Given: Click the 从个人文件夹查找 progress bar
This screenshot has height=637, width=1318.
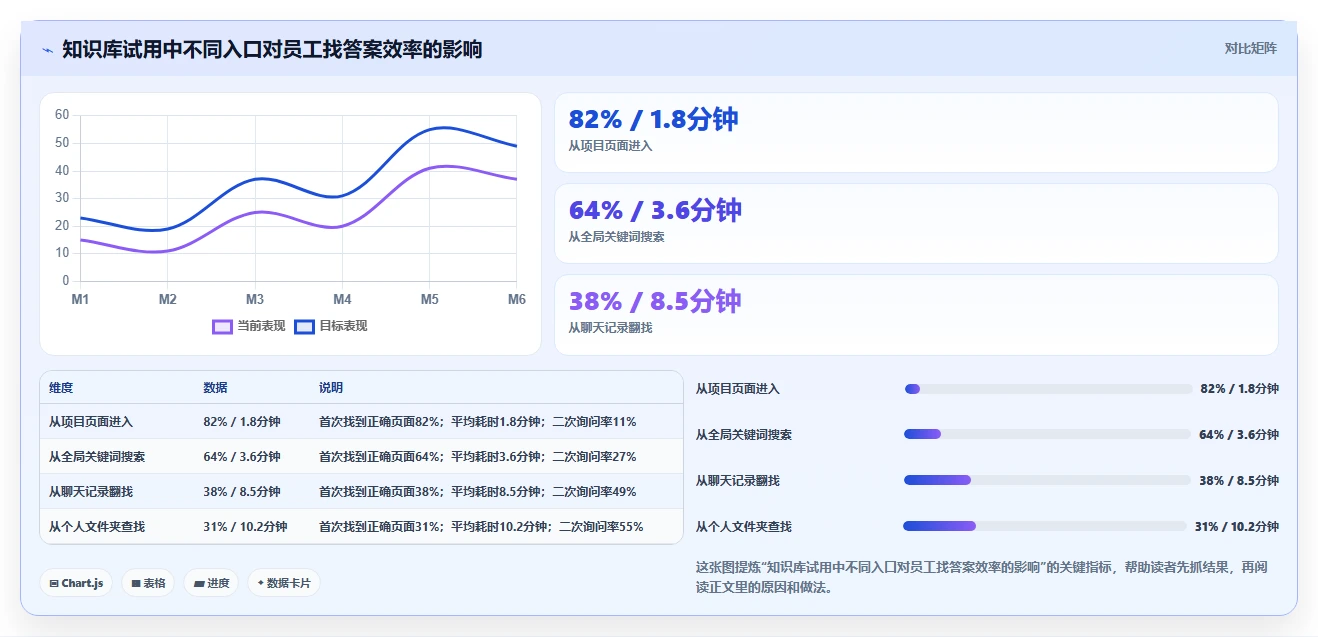Looking at the screenshot, I should coord(1045,526).
